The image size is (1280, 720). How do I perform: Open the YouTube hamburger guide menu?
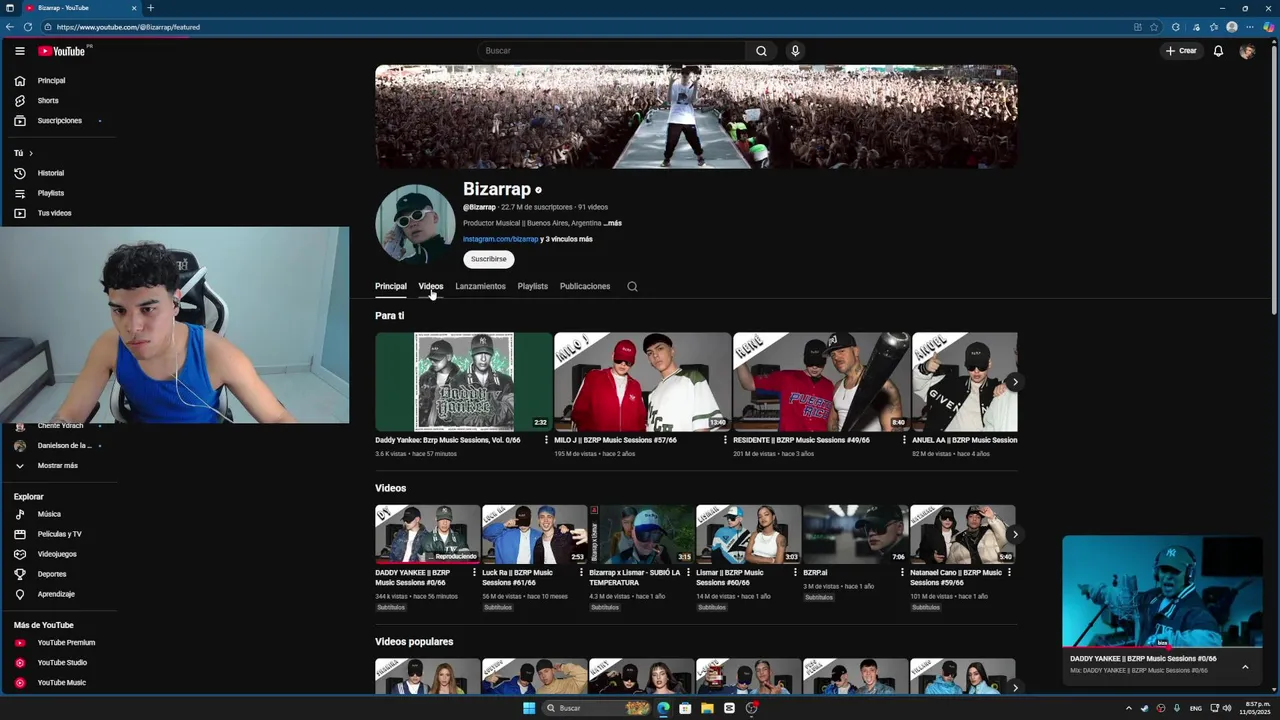pos(19,51)
